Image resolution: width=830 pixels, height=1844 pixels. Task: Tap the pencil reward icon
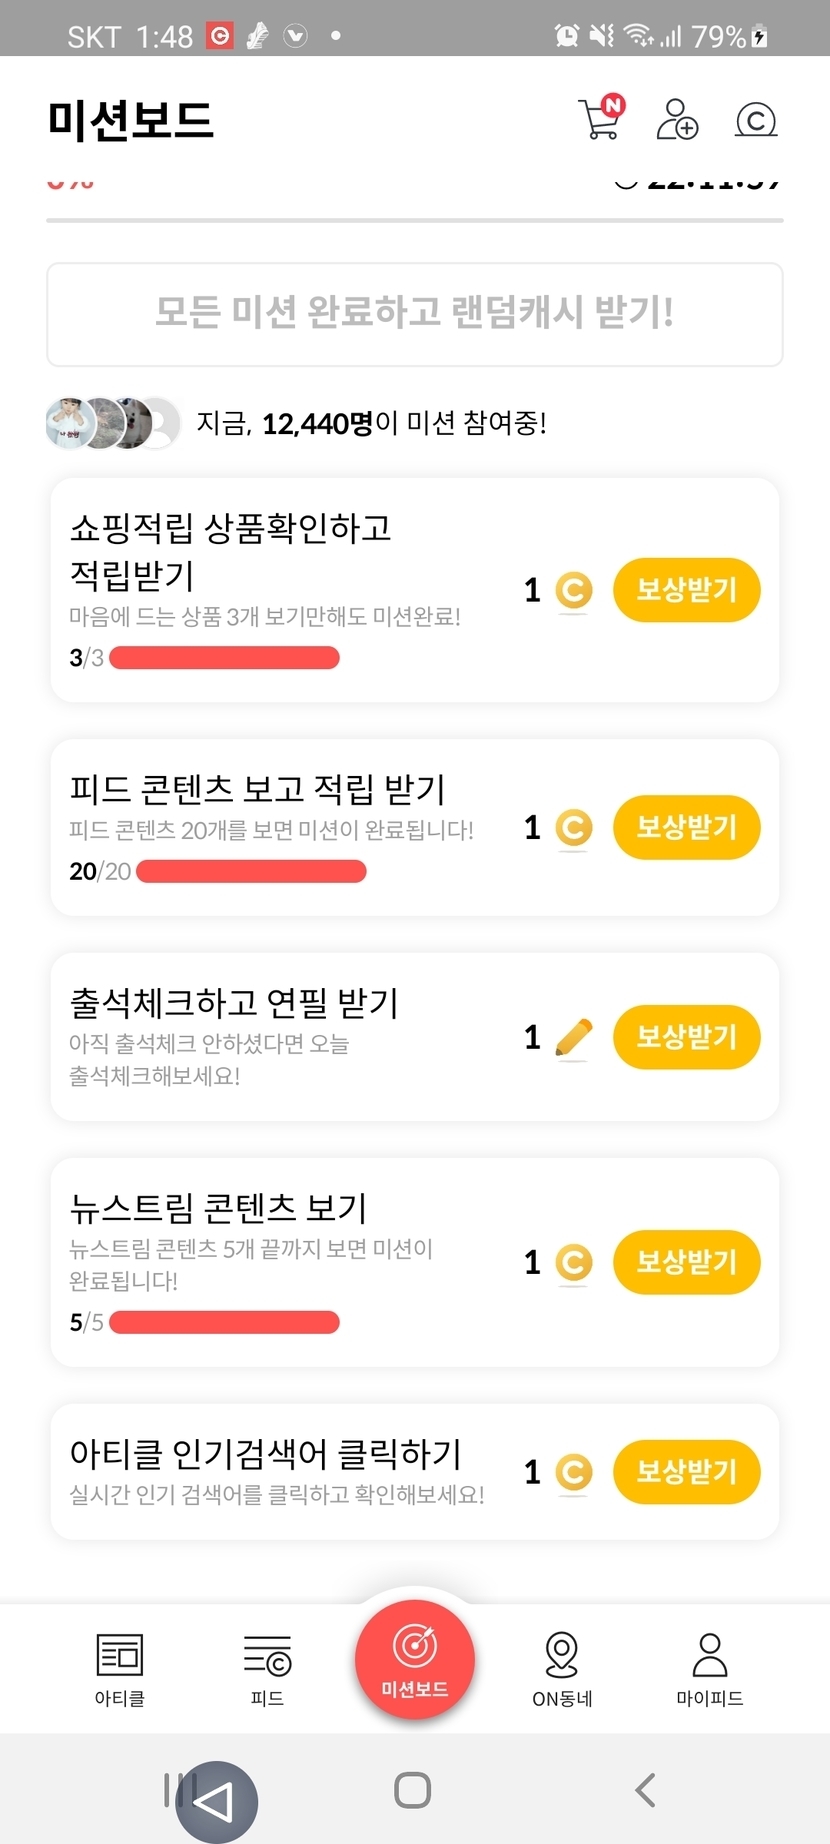(573, 1038)
